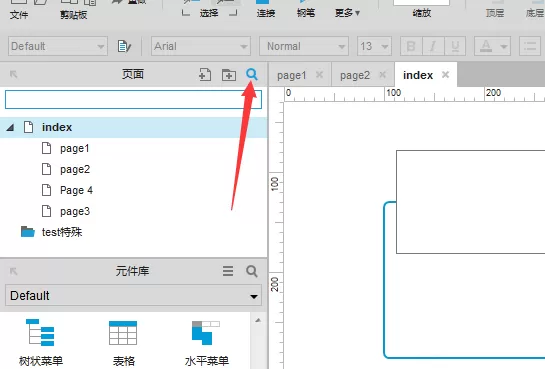Open the 文件 toolbar group
The height and width of the screenshot is (369, 545).
click(19, 15)
